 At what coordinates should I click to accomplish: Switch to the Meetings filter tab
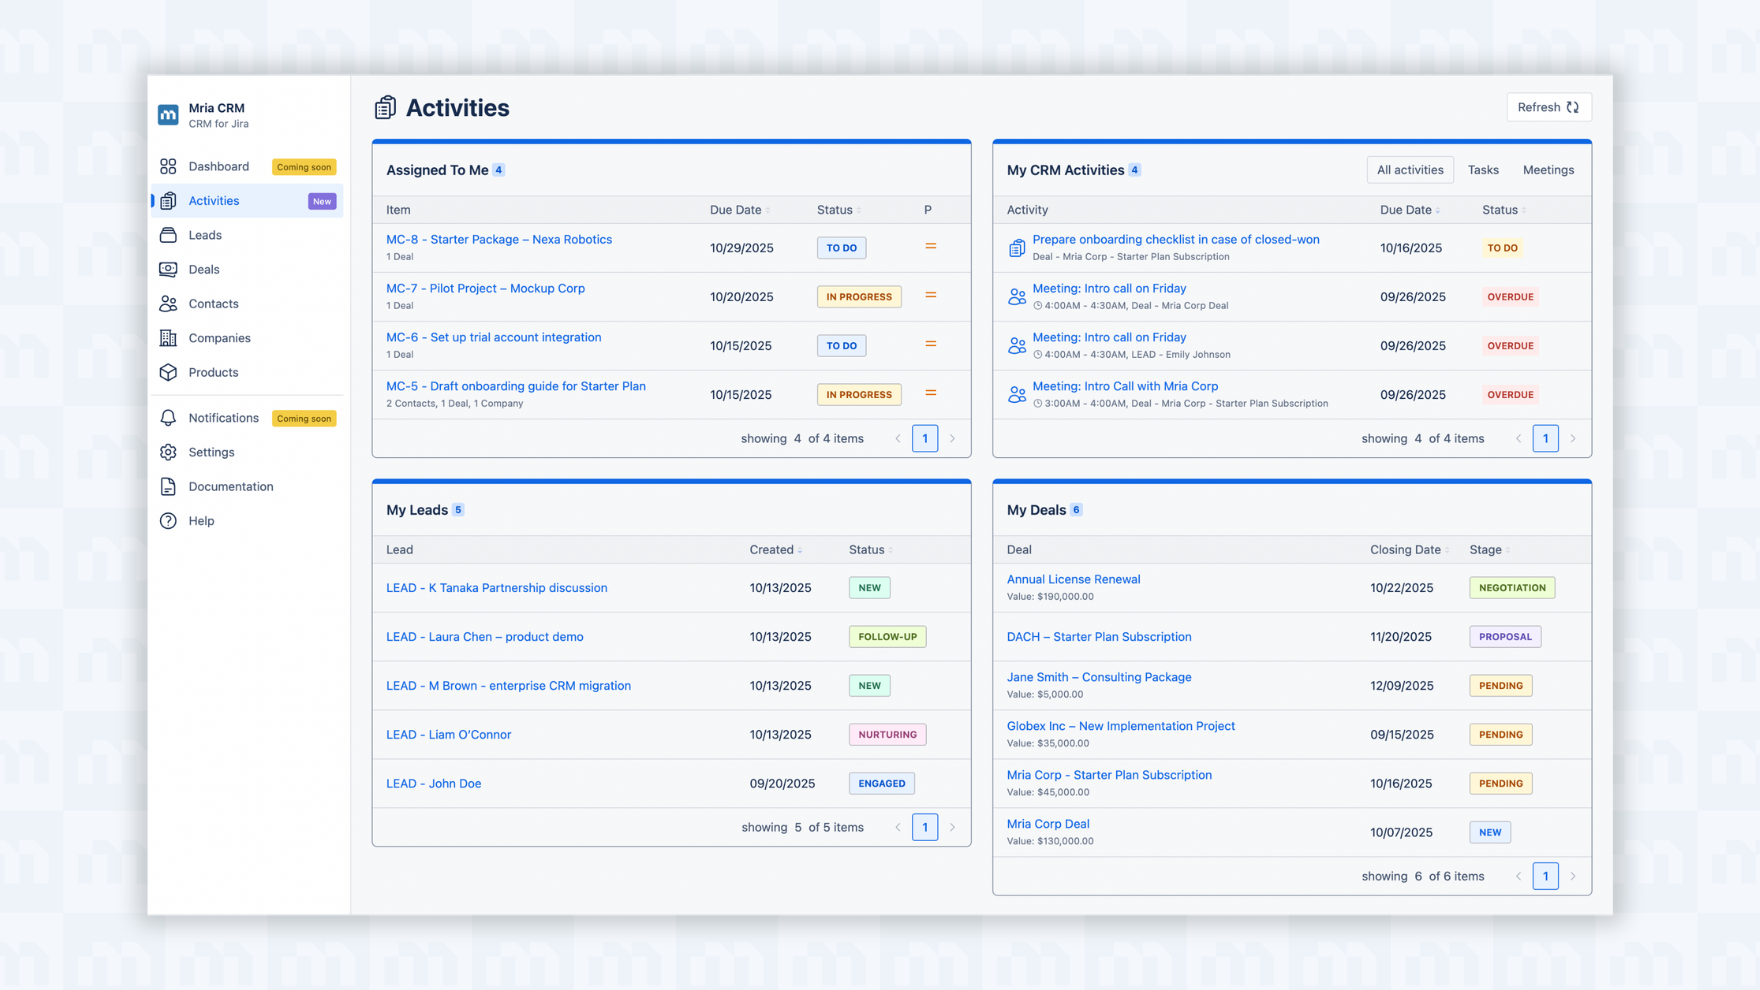point(1547,170)
